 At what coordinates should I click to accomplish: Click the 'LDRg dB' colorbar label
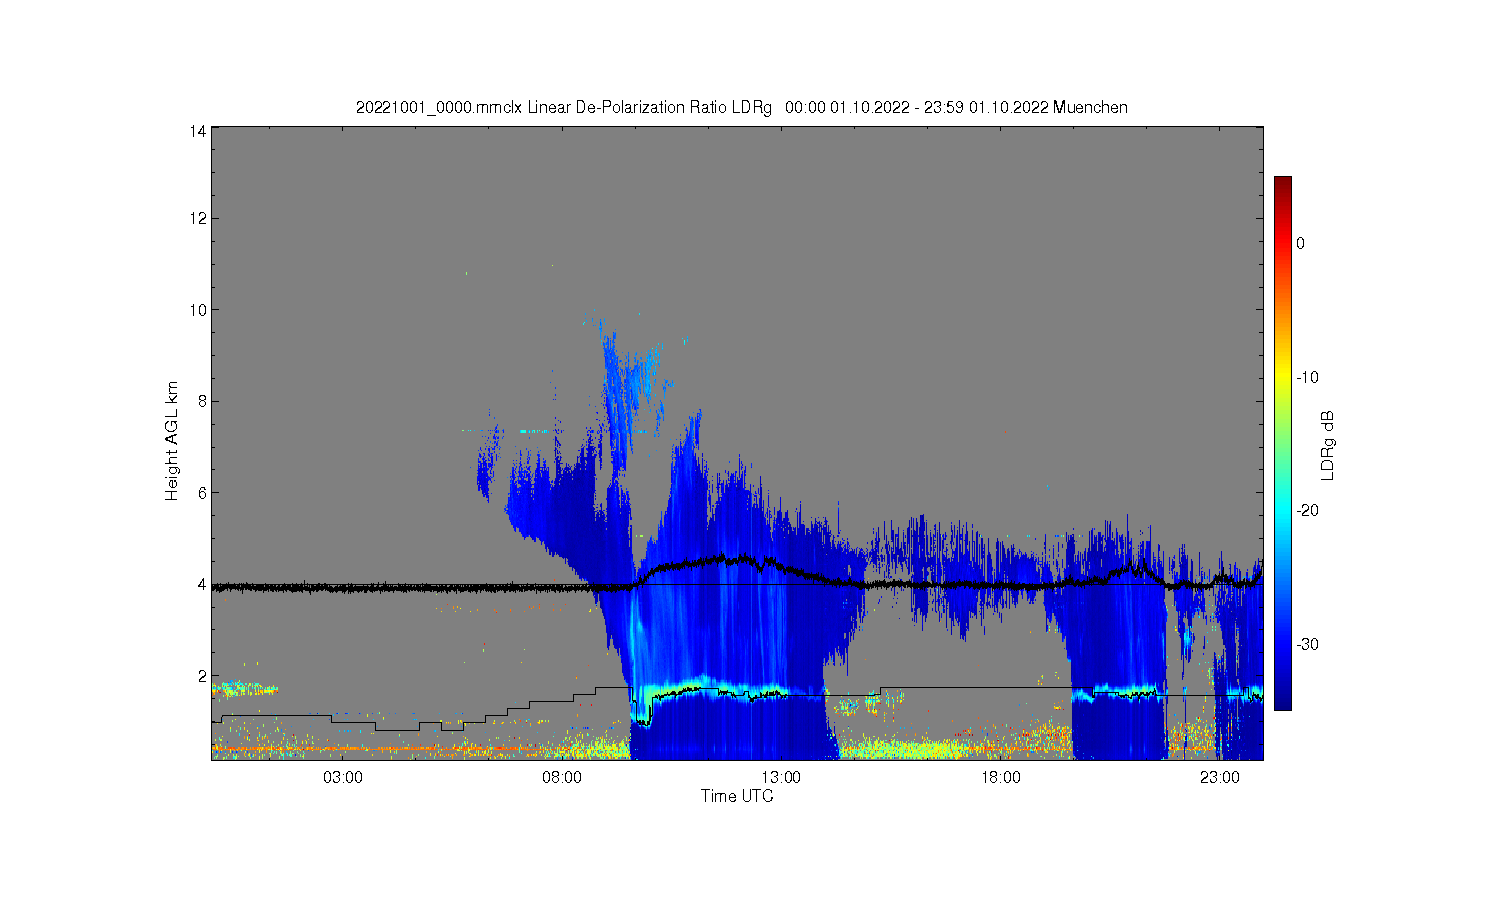(1328, 446)
